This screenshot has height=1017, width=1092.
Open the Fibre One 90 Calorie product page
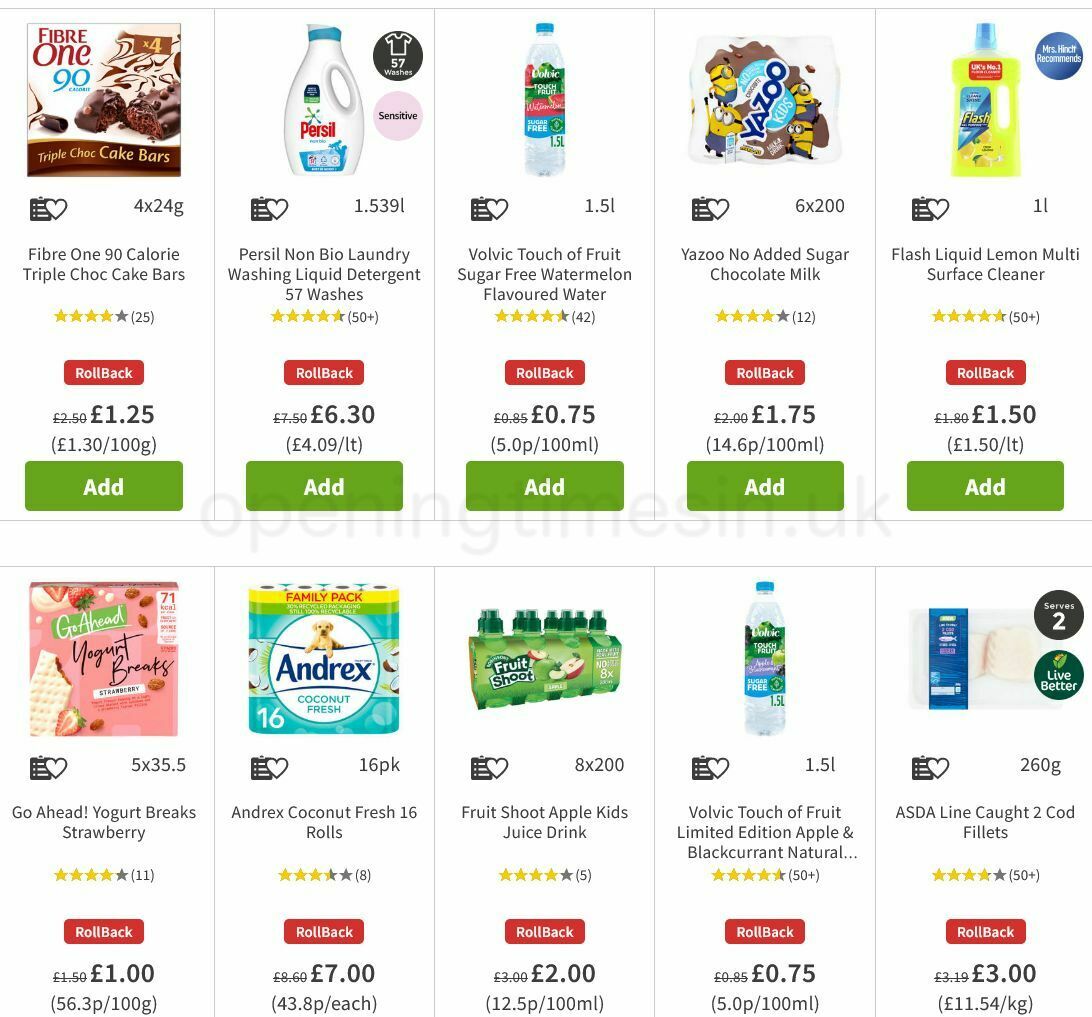103,264
